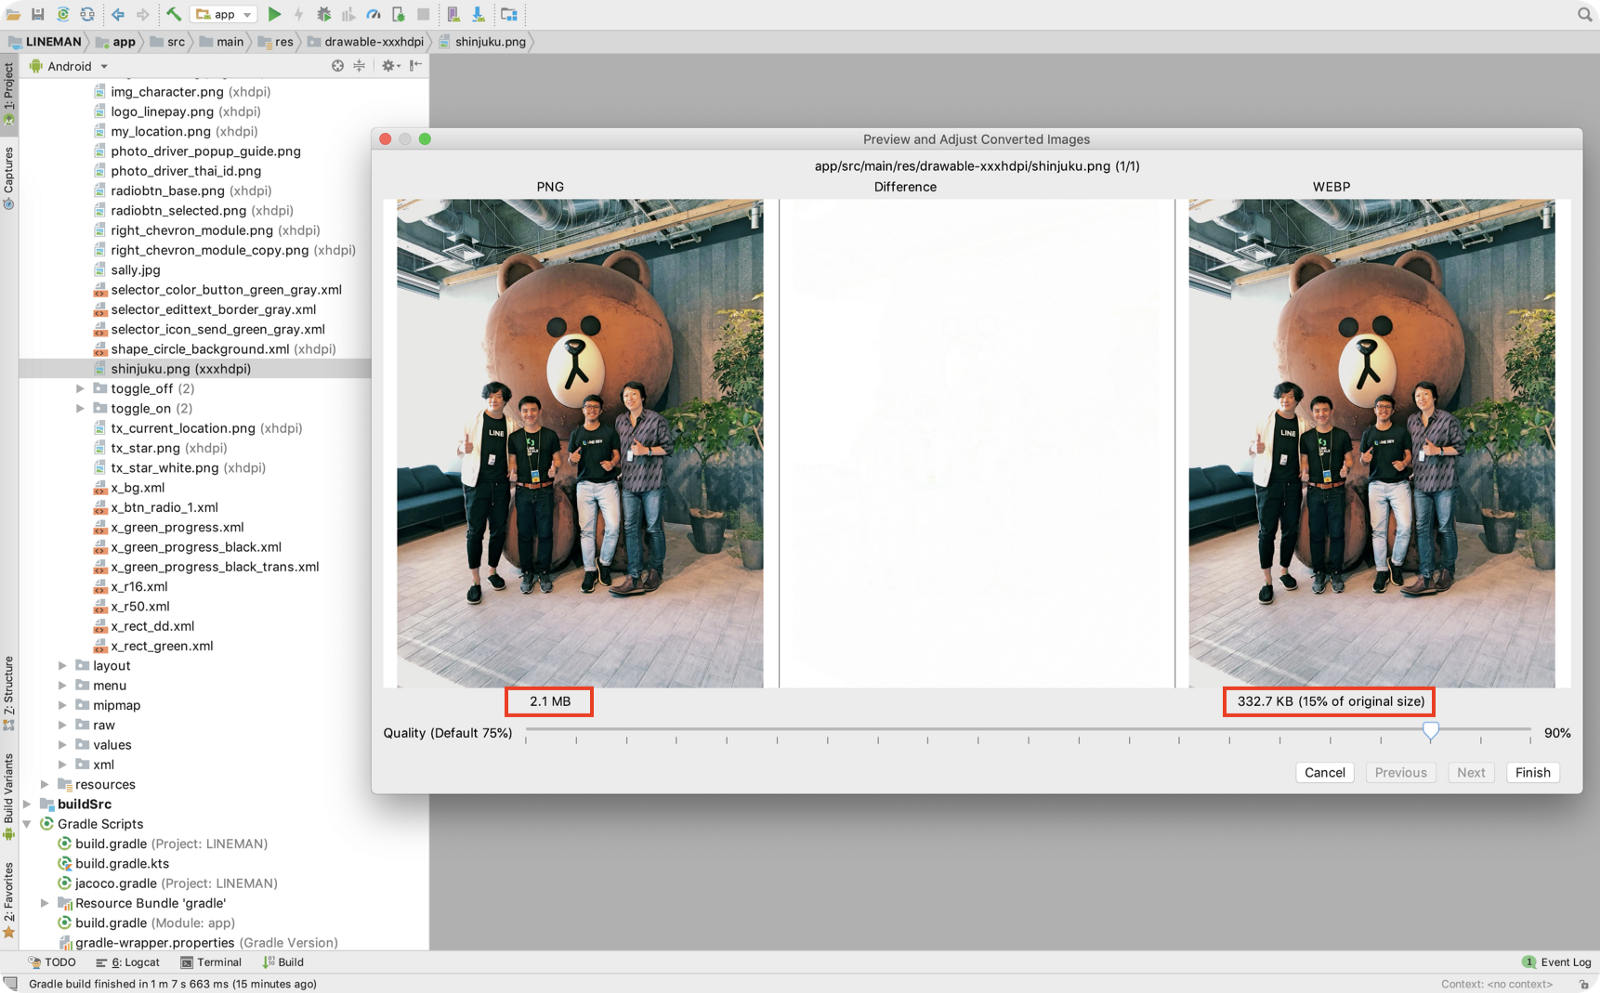Screen dimensions: 1600x993
Task: Expand the menu folder
Action: [62, 685]
